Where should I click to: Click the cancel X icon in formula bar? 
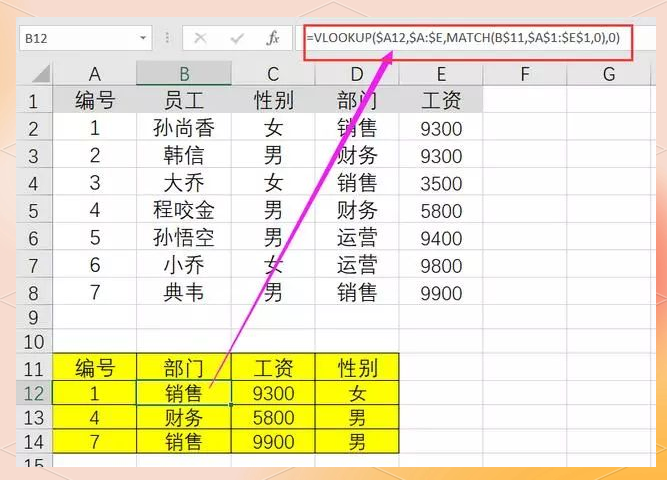tap(200, 38)
